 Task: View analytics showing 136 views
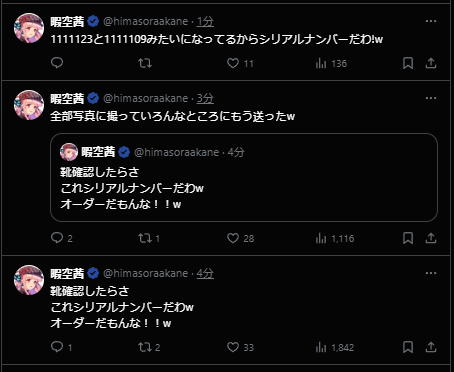click(x=331, y=63)
